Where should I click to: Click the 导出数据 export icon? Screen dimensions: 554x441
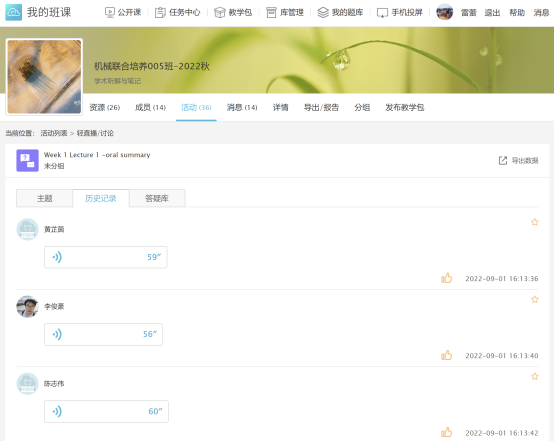502,160
